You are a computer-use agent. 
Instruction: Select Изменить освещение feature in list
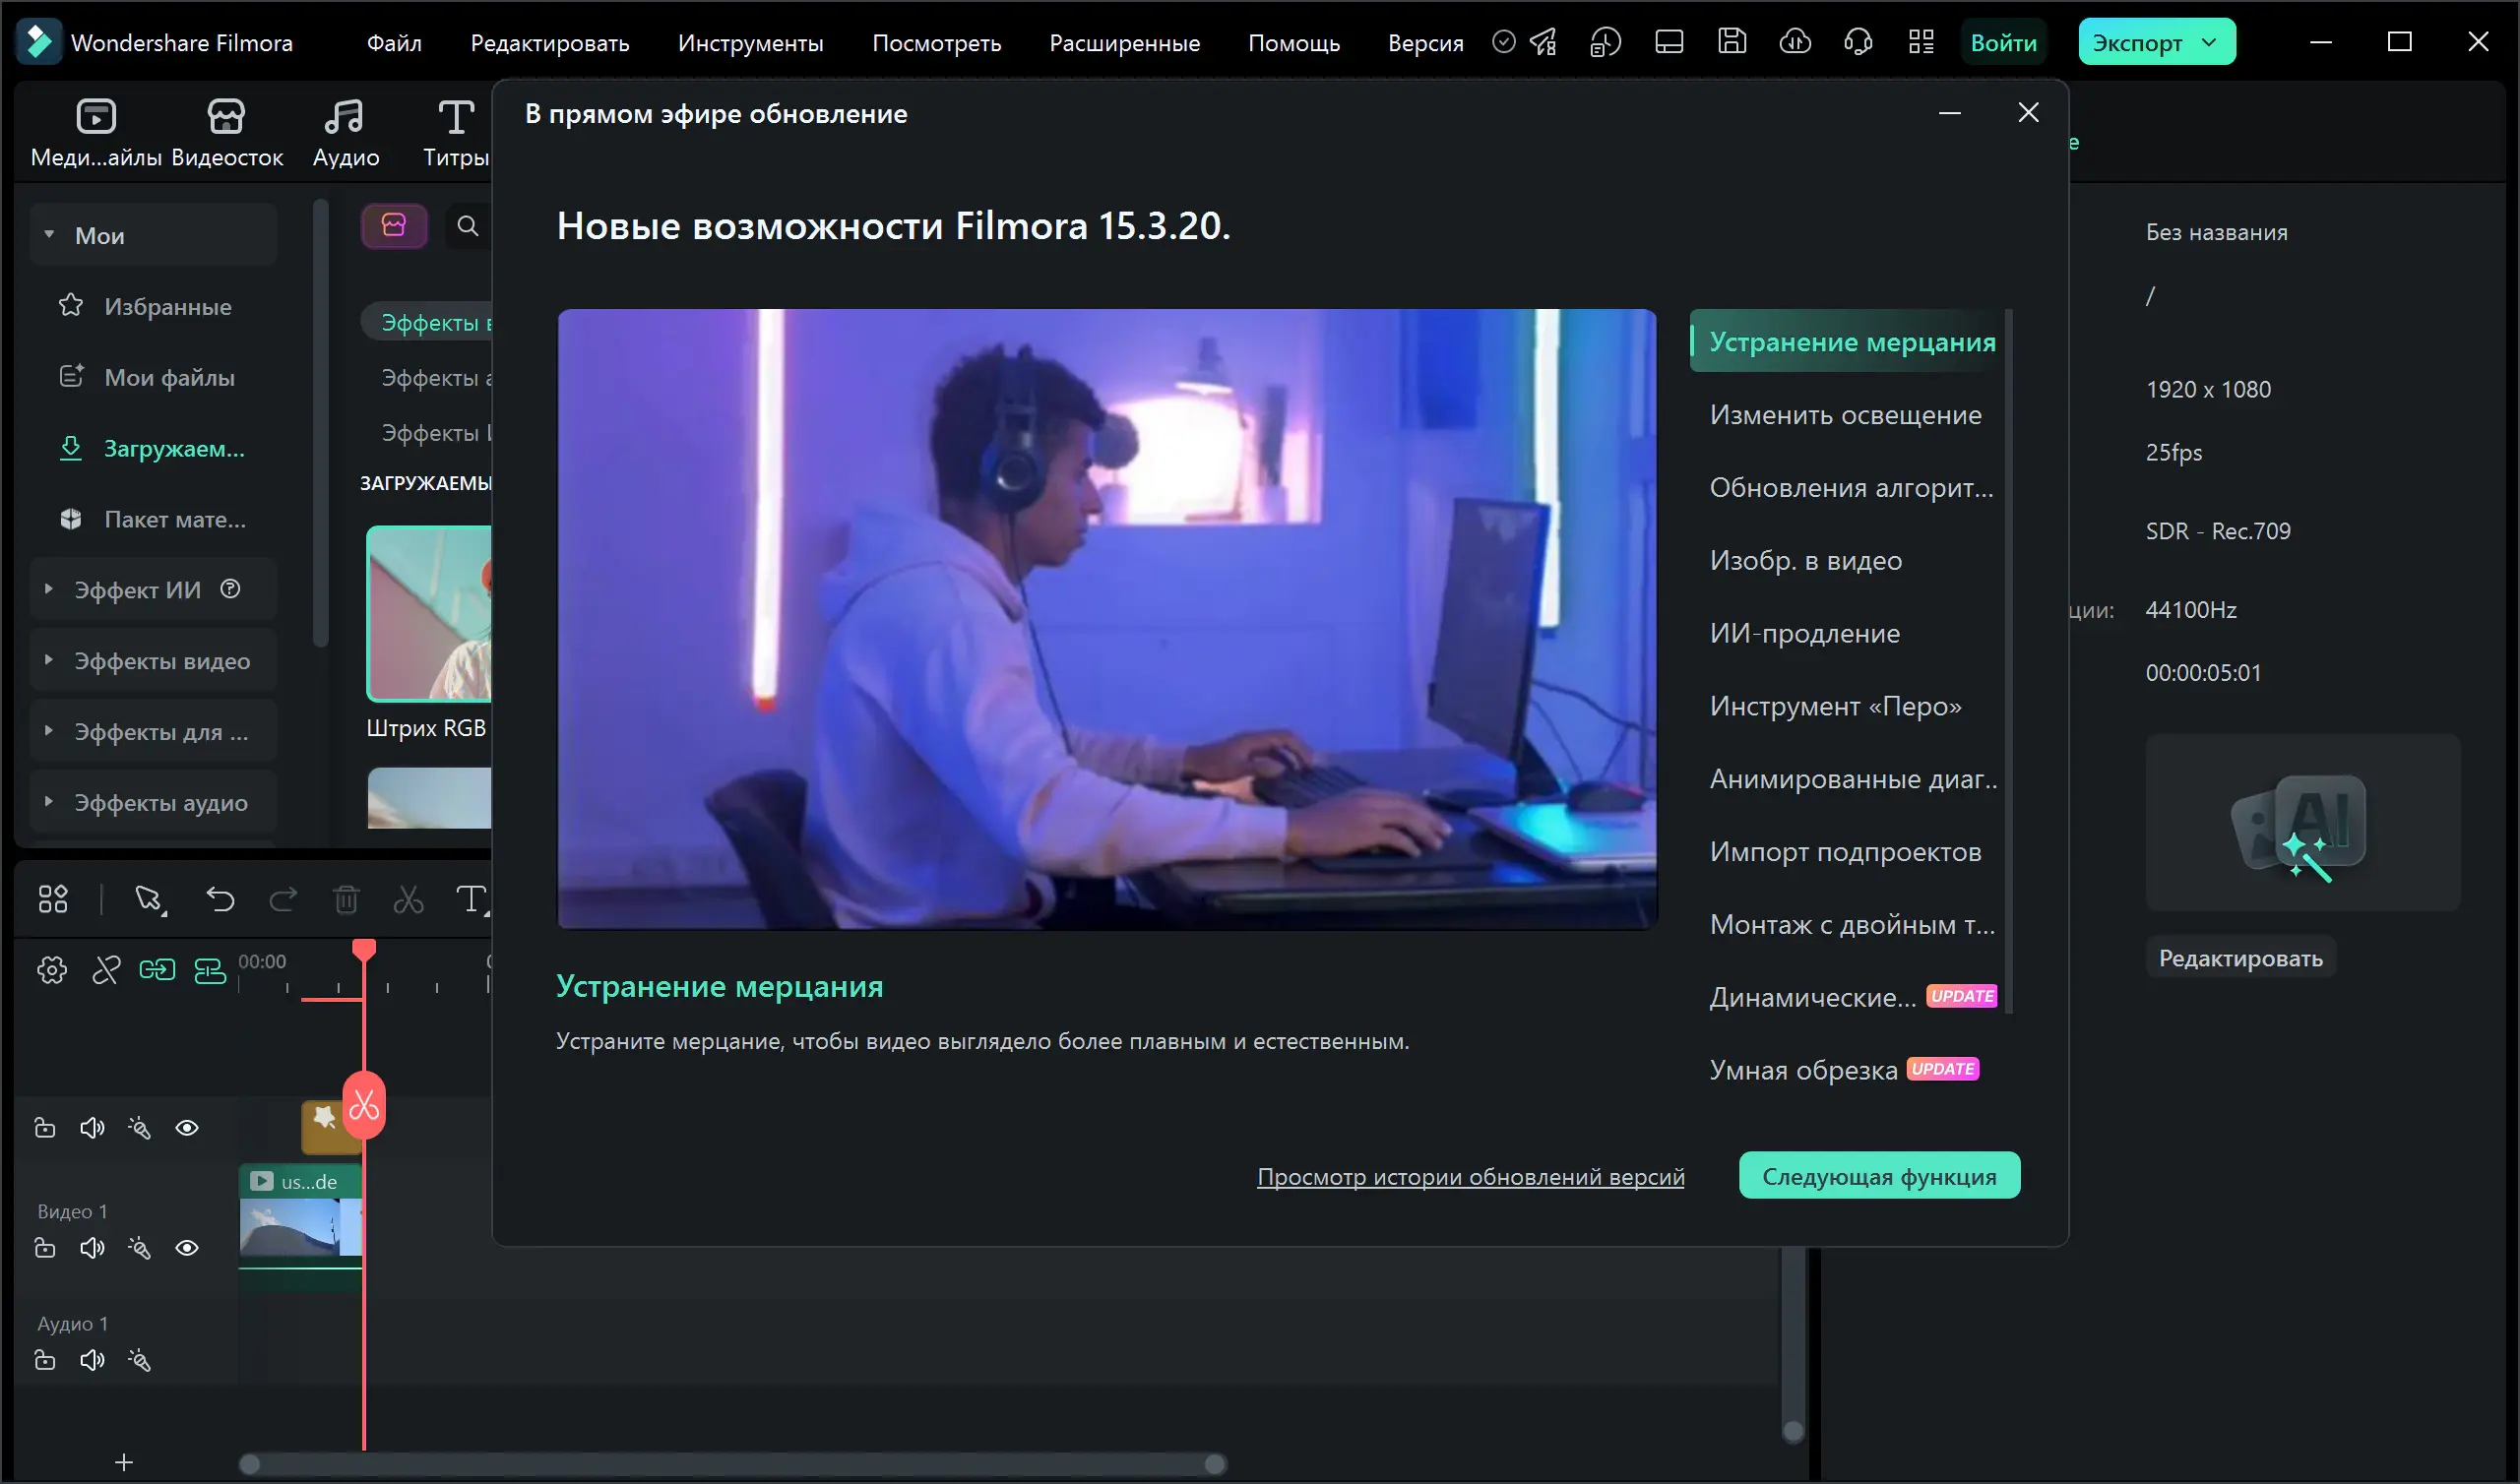[1845, 415]
